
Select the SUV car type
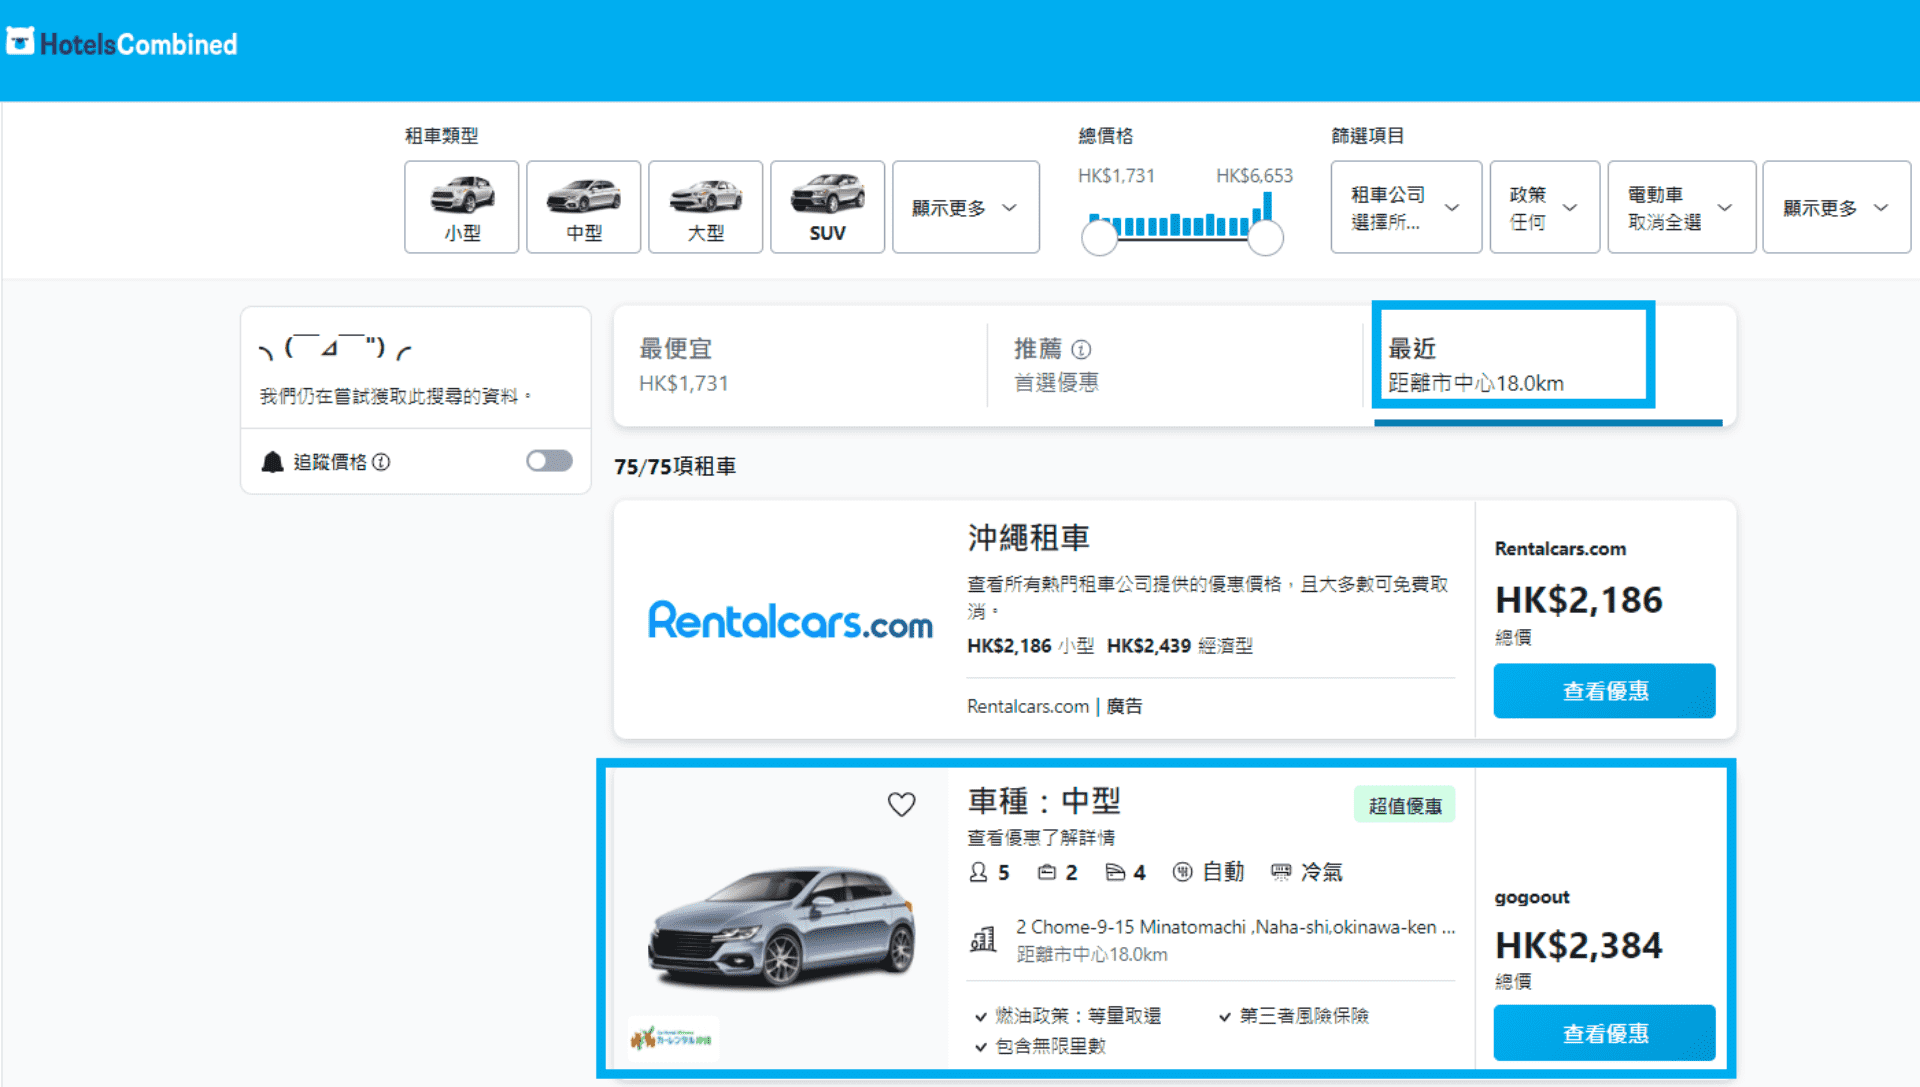828,207
